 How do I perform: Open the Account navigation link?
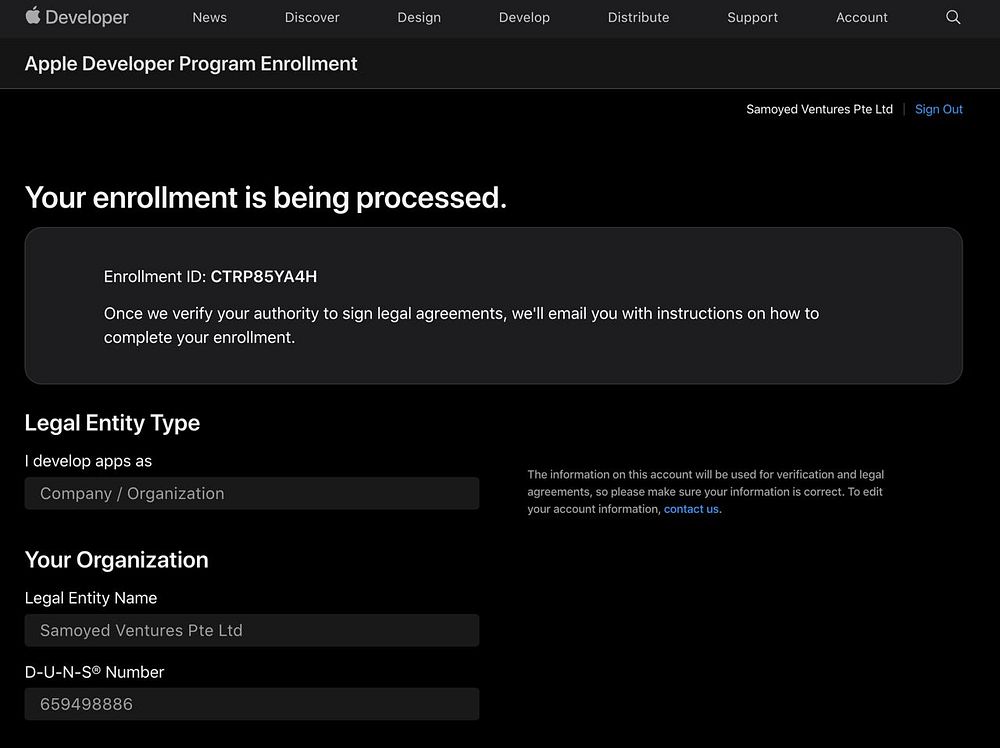[x=862, y=17]
